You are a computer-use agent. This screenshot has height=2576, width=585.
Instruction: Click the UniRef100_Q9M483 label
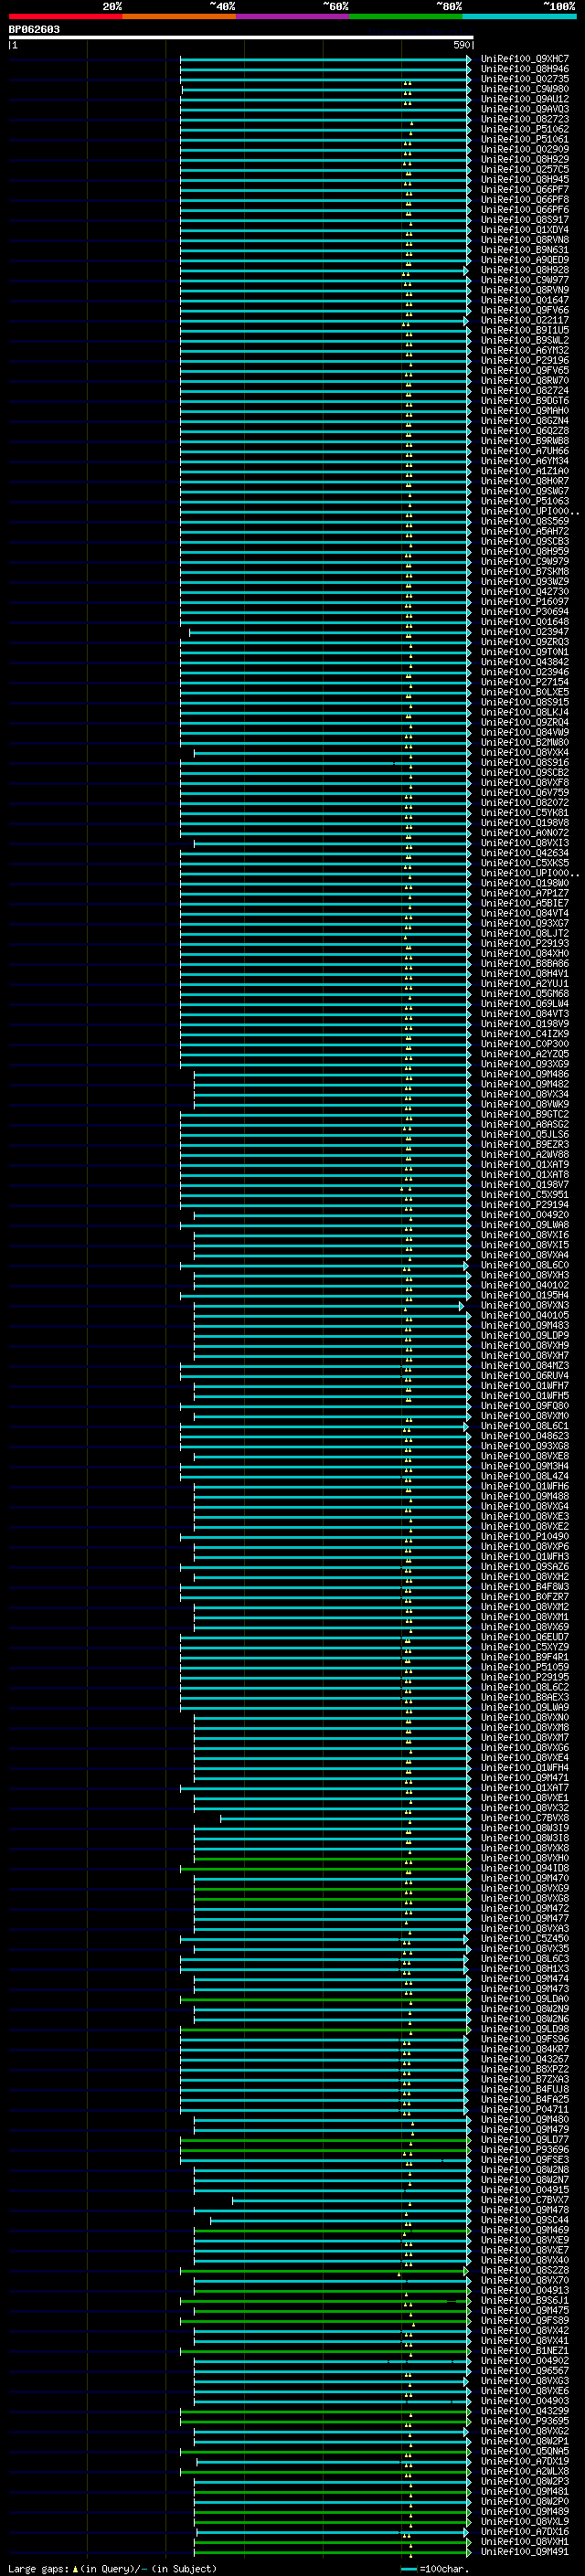(525, 1326)
